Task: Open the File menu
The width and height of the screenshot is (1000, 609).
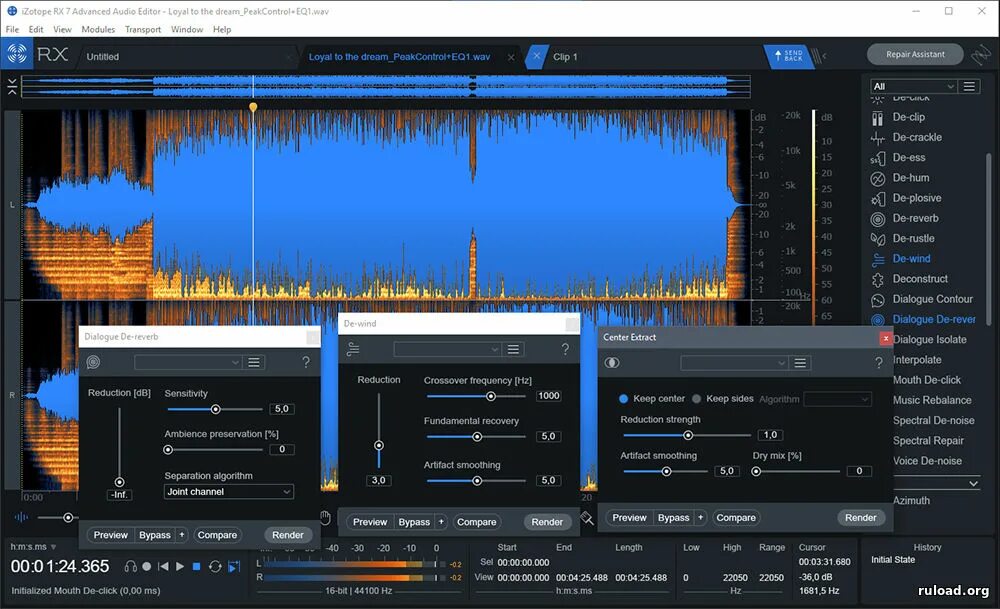Action: coord(12,29)
